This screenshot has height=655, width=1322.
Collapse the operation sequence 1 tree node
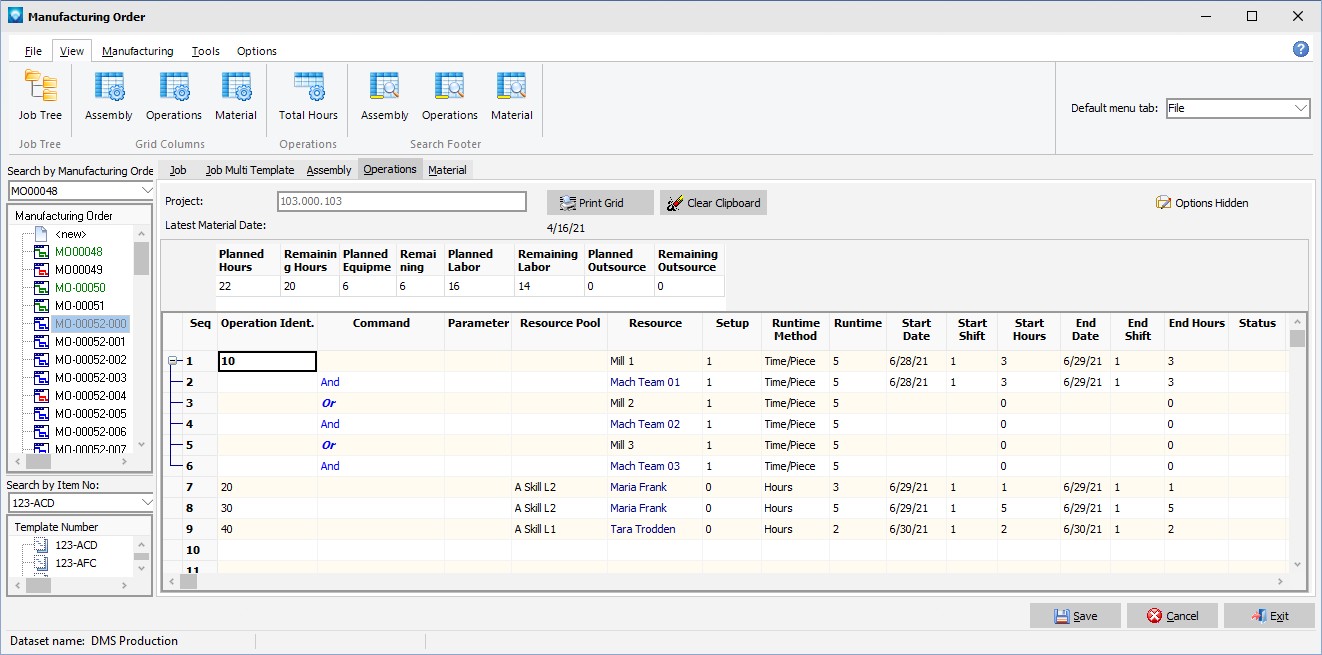pyautogui.click(x=173, y=361)
